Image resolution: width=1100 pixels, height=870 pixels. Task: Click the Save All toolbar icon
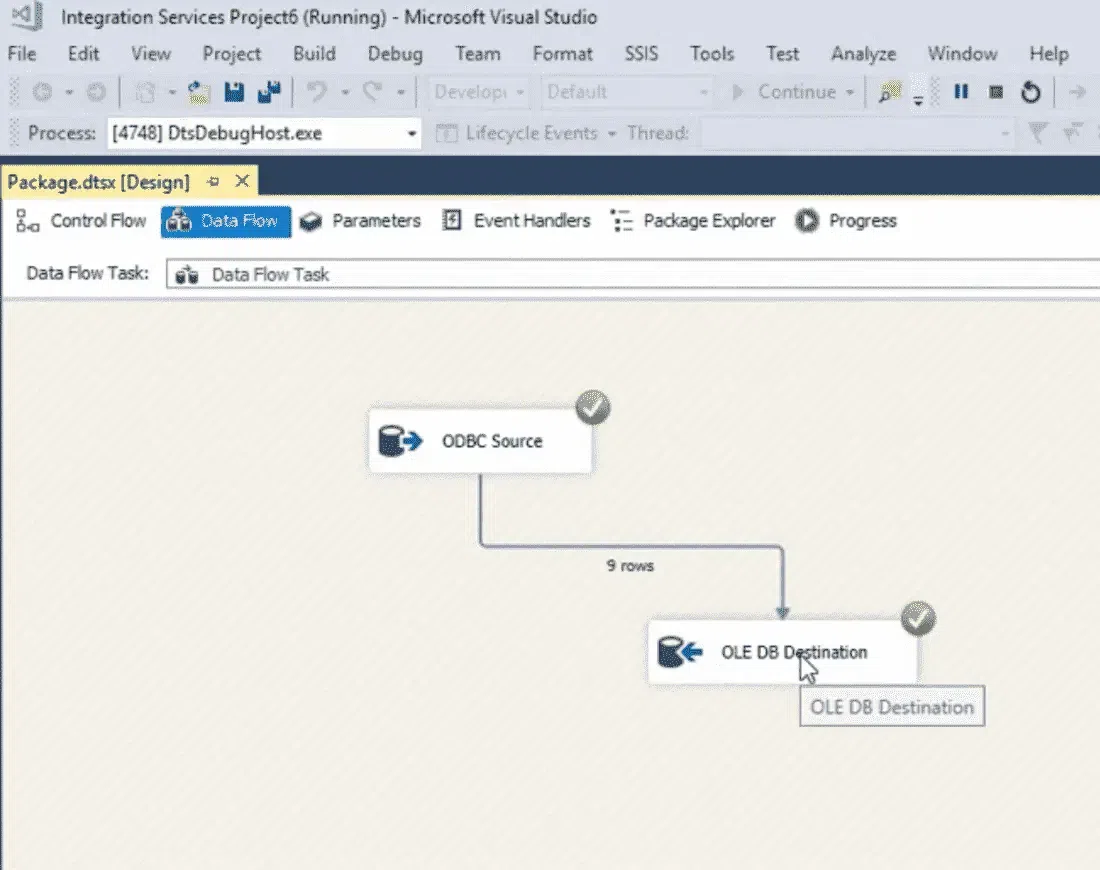click(x=269, y=92)
